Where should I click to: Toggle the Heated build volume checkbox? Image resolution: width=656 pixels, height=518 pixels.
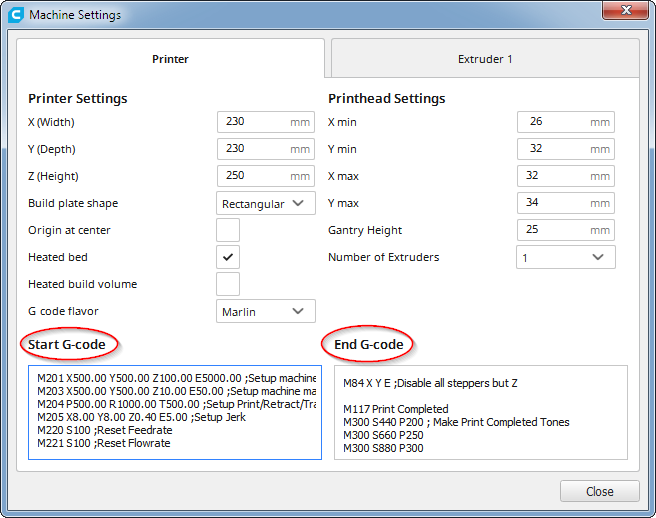228,284
